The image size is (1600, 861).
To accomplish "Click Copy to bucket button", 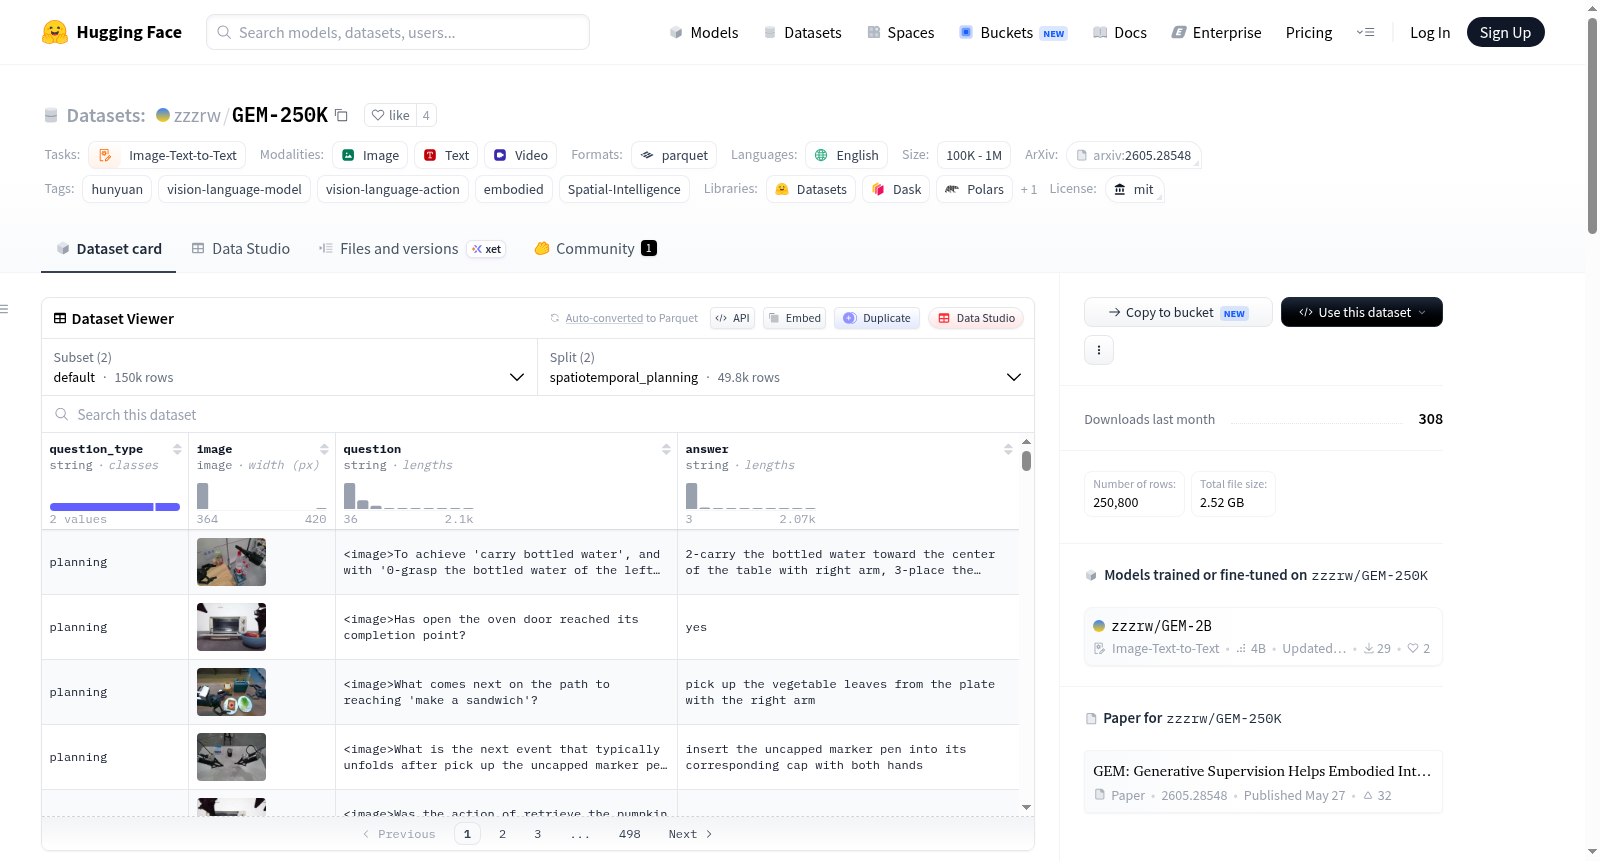I will tap(1178, 312).
